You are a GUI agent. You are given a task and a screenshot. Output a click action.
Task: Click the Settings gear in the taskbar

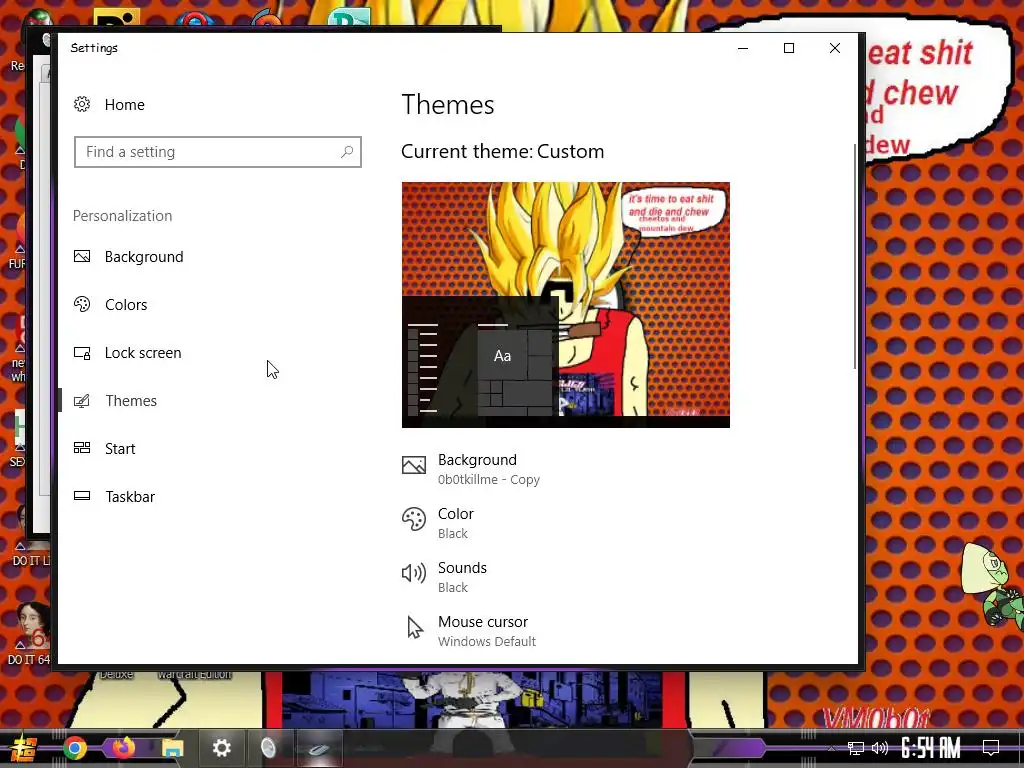(x=221, y=748)
